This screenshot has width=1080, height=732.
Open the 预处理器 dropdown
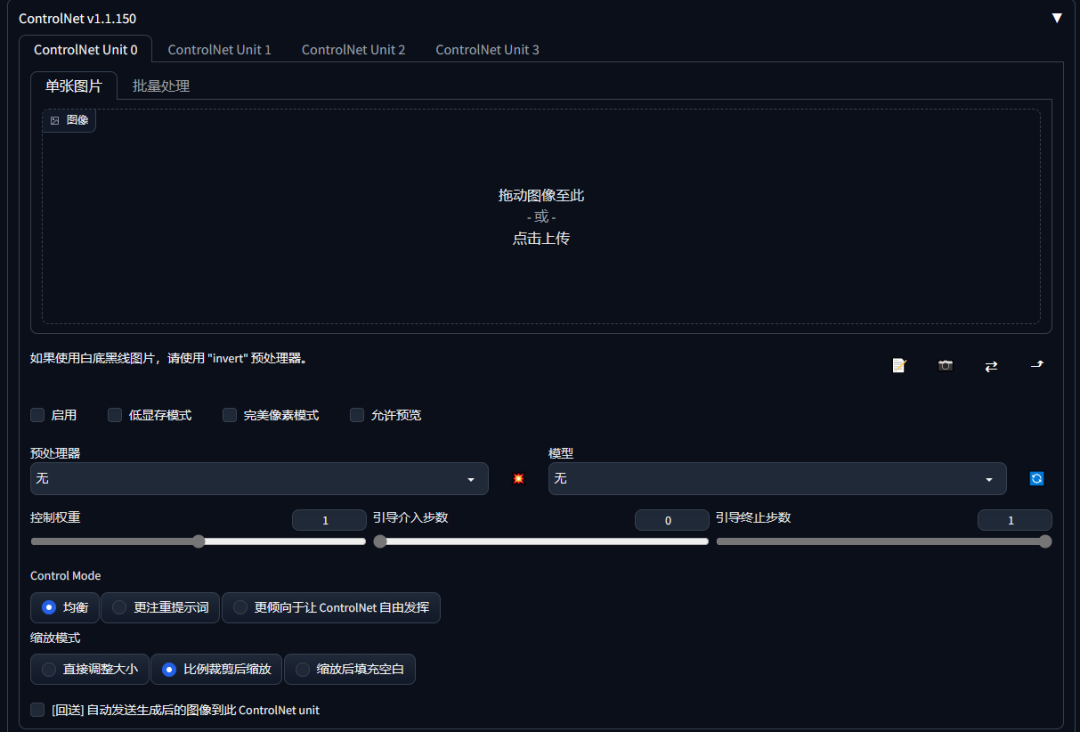[x=259, y=479]
